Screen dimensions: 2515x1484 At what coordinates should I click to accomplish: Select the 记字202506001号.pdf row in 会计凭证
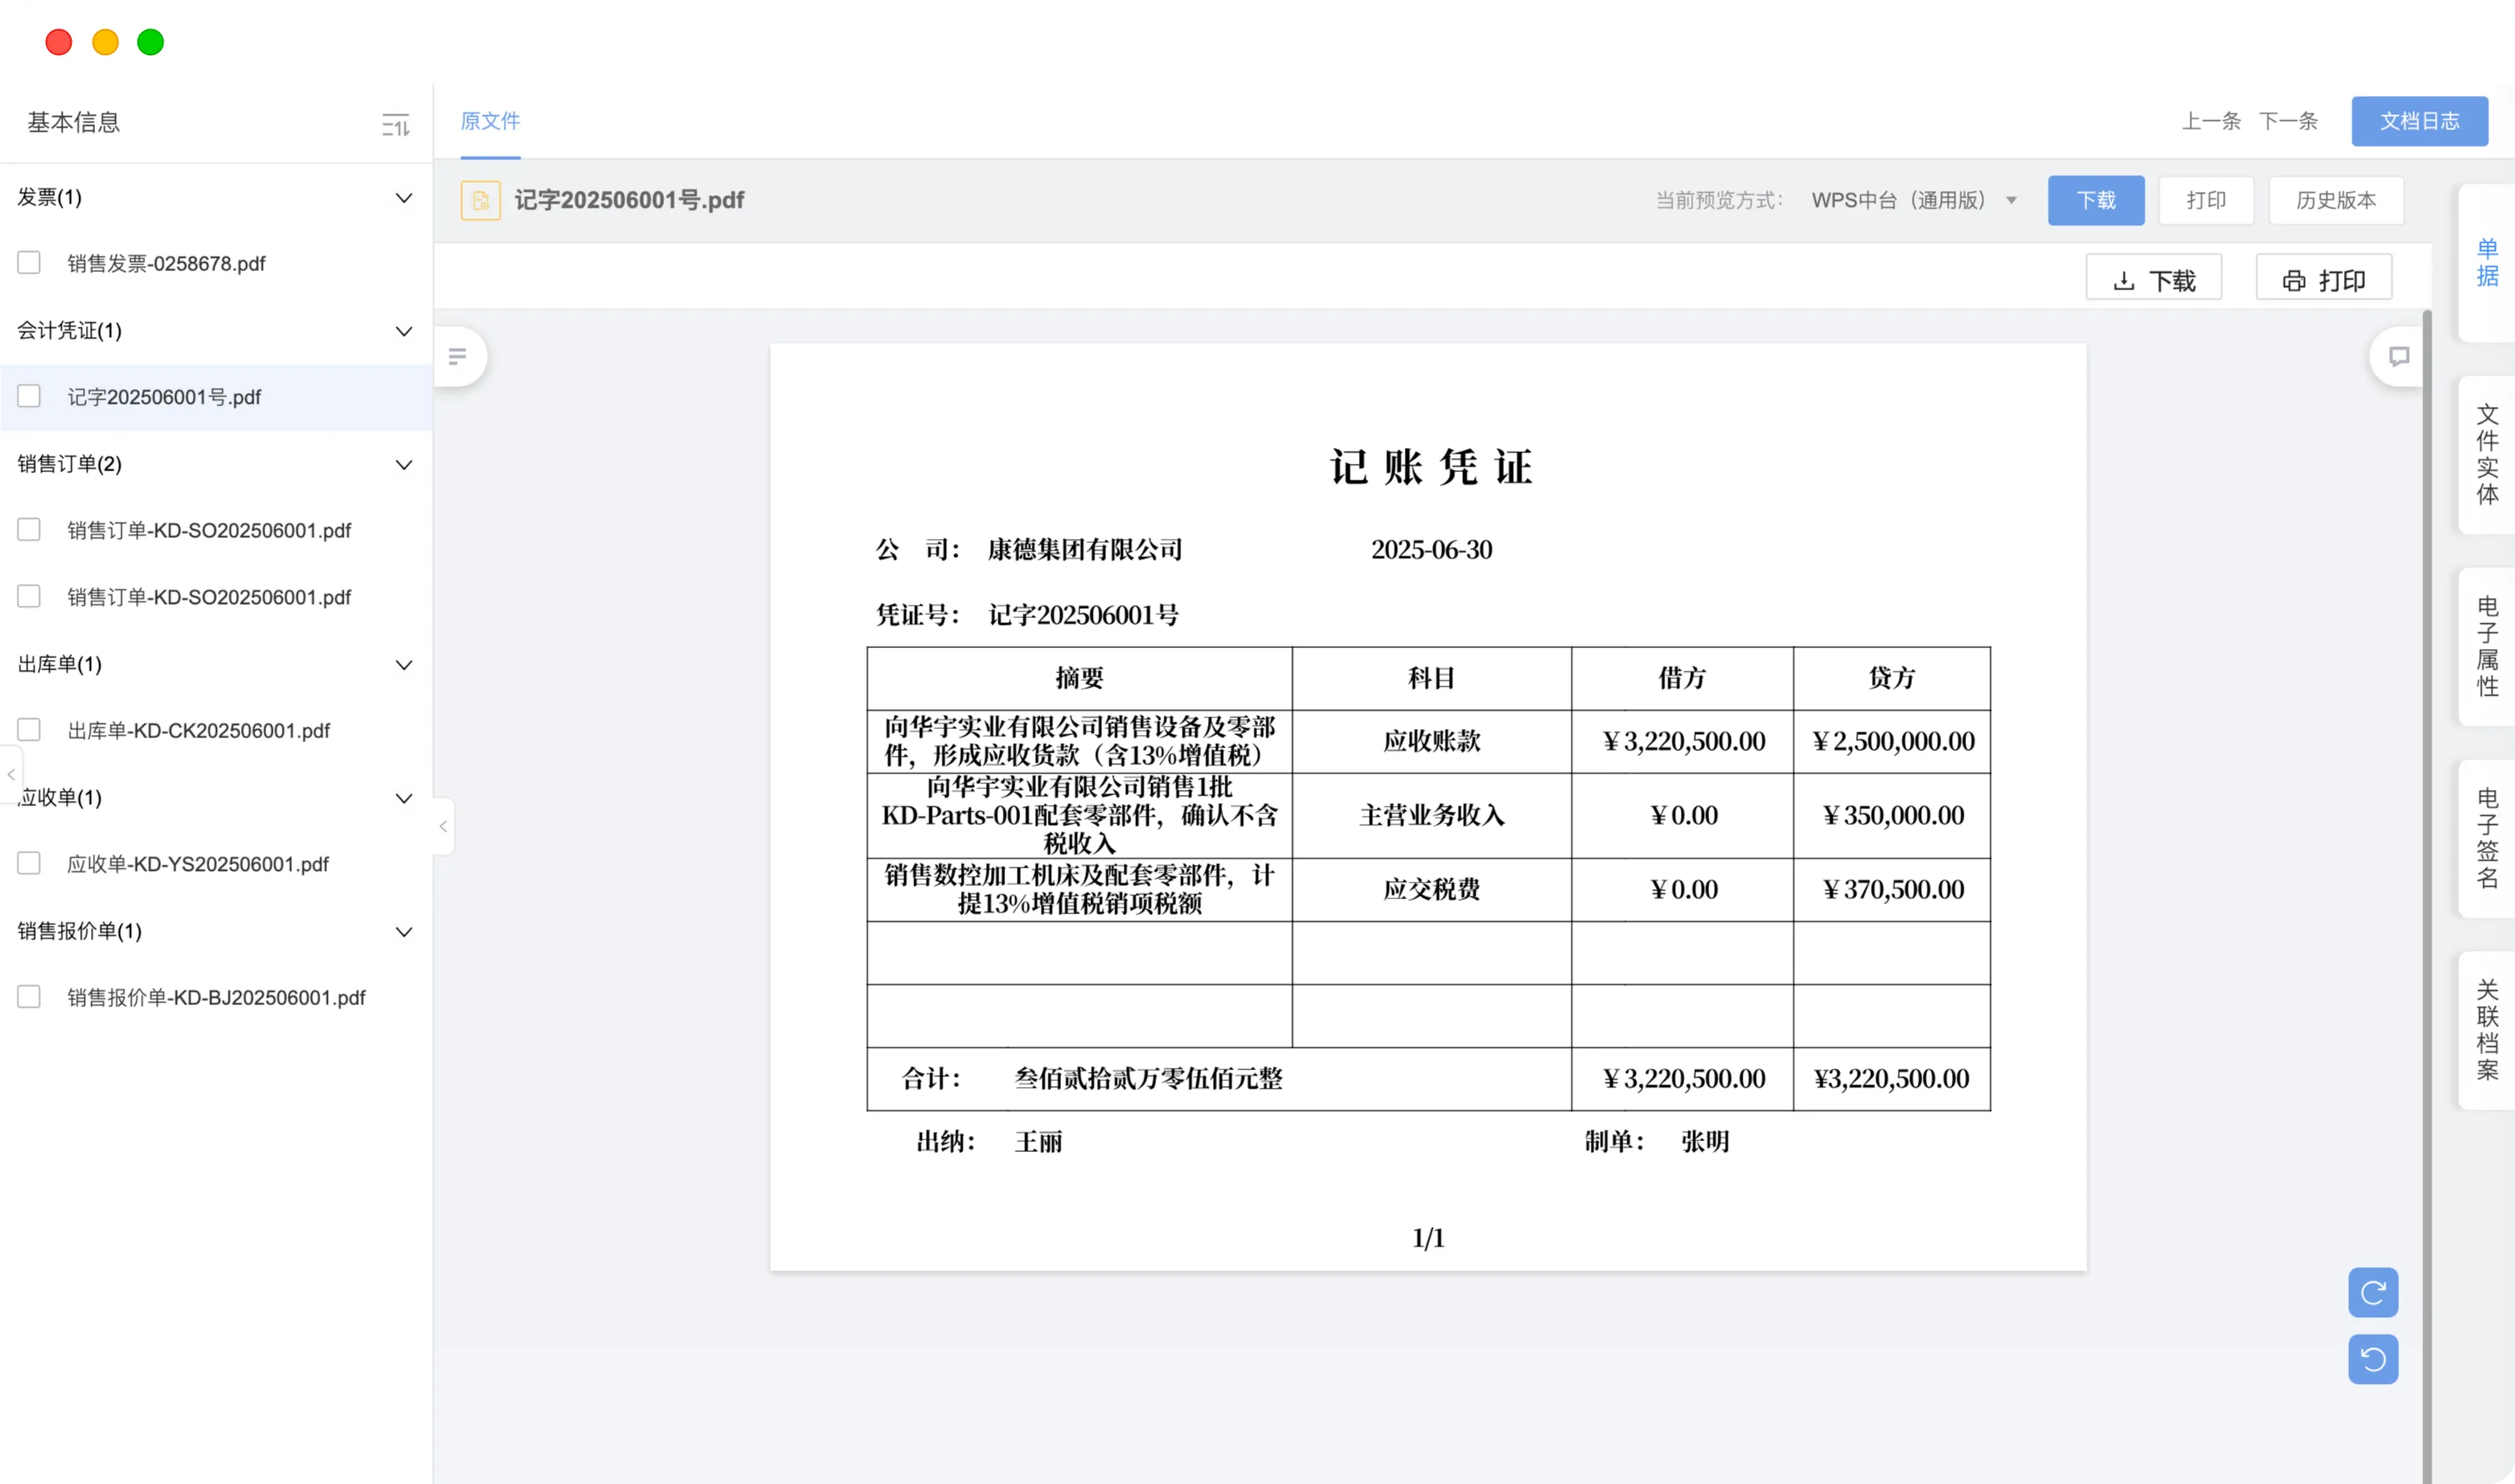click(216, 397)
